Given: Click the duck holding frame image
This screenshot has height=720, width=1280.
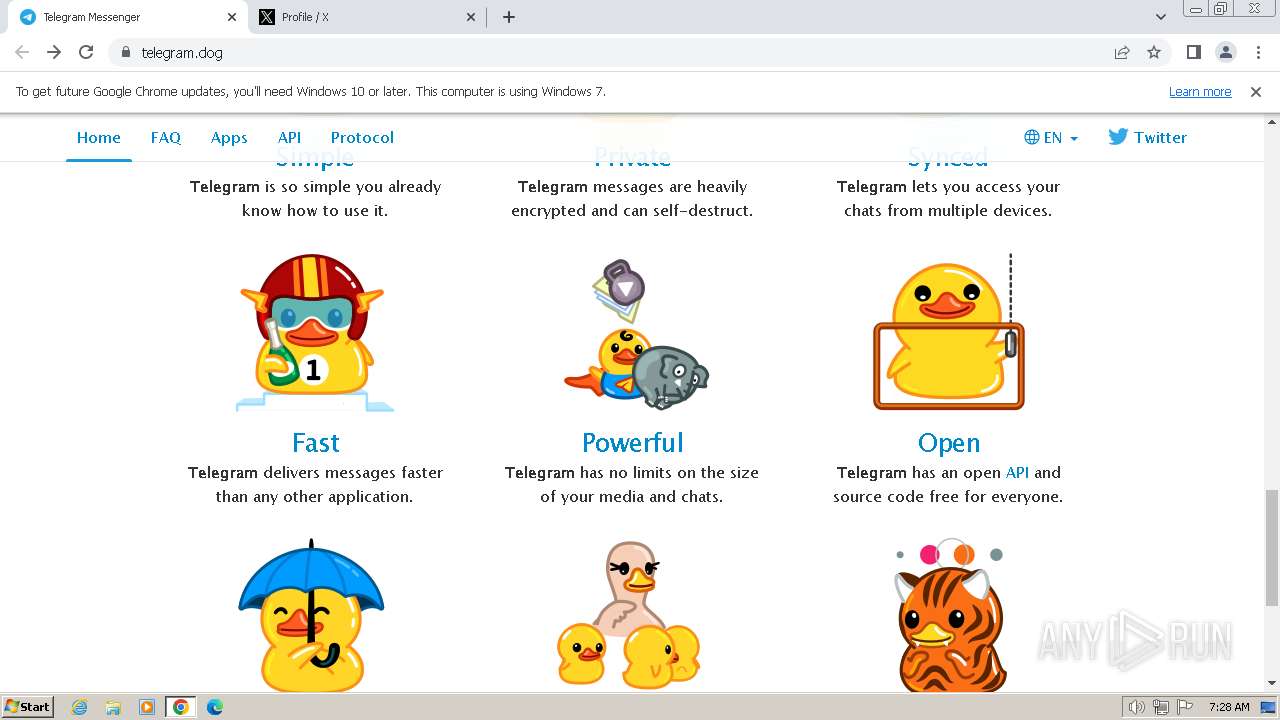Looking at the screenshot, I should pos(949,333).
